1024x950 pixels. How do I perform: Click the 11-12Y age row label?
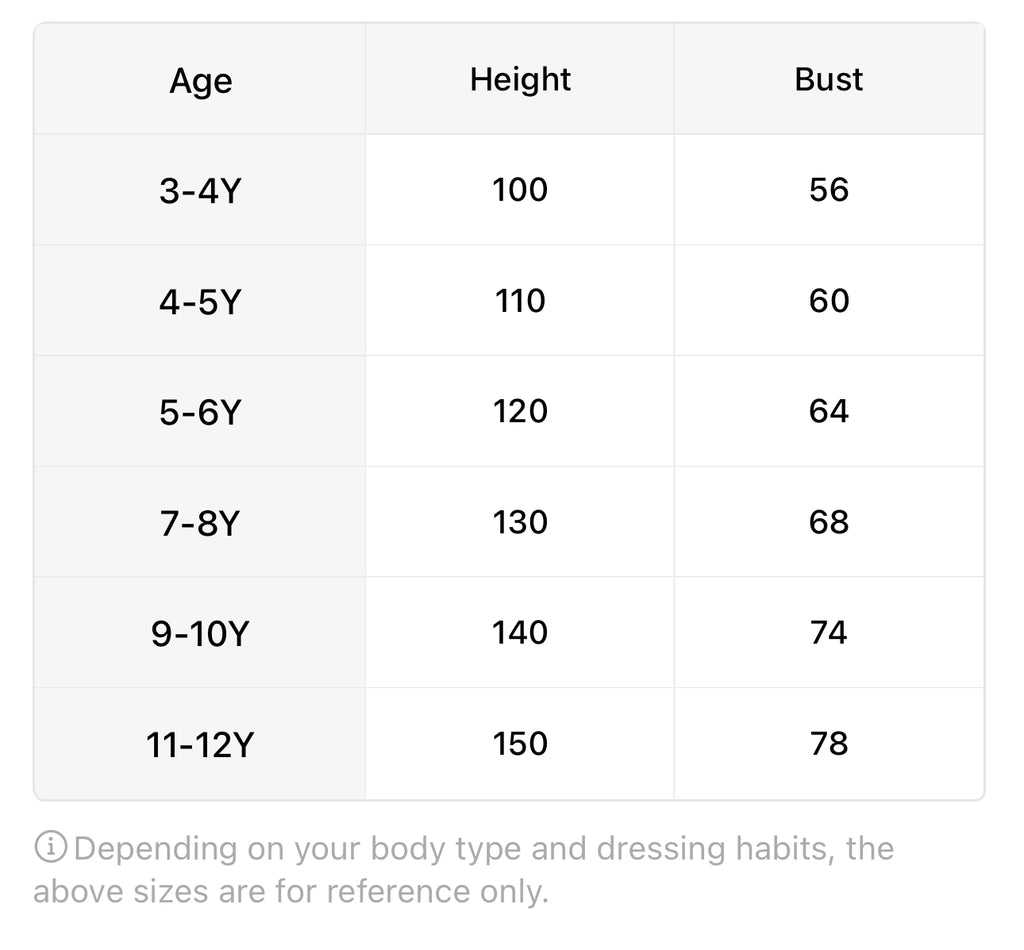pyautogui.click(x=200, y=744)
